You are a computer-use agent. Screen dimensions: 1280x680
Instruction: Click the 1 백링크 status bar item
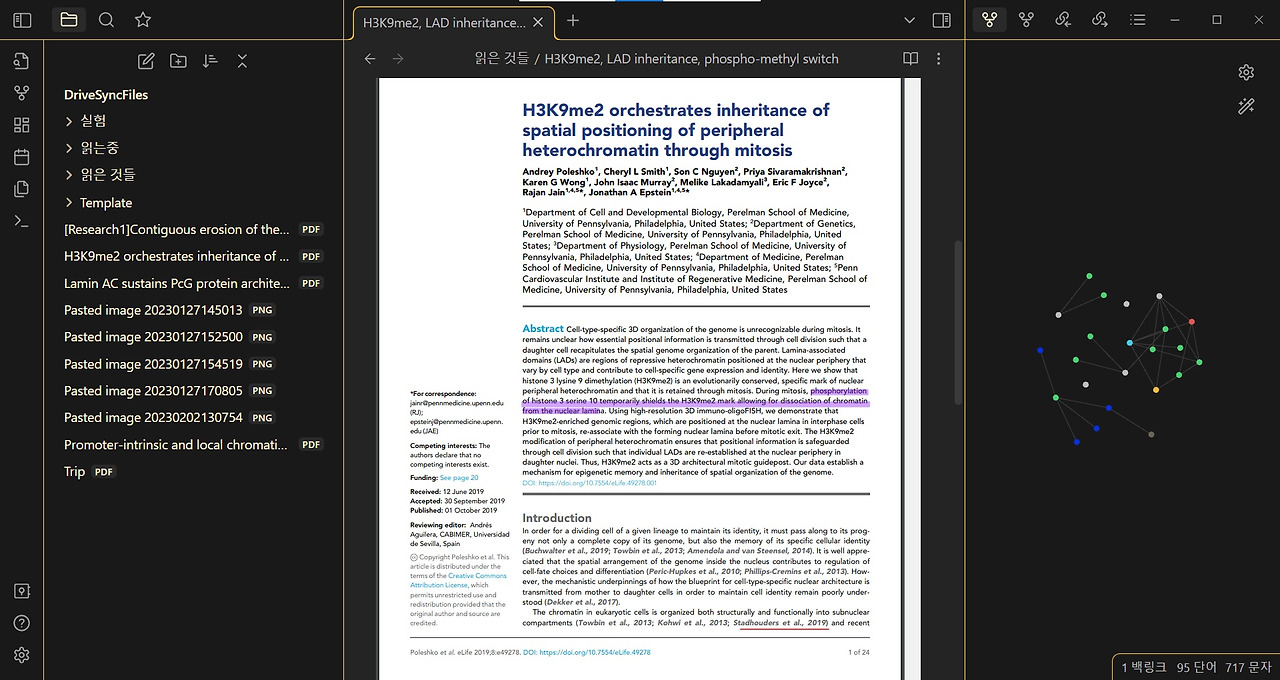[1143, 667]
